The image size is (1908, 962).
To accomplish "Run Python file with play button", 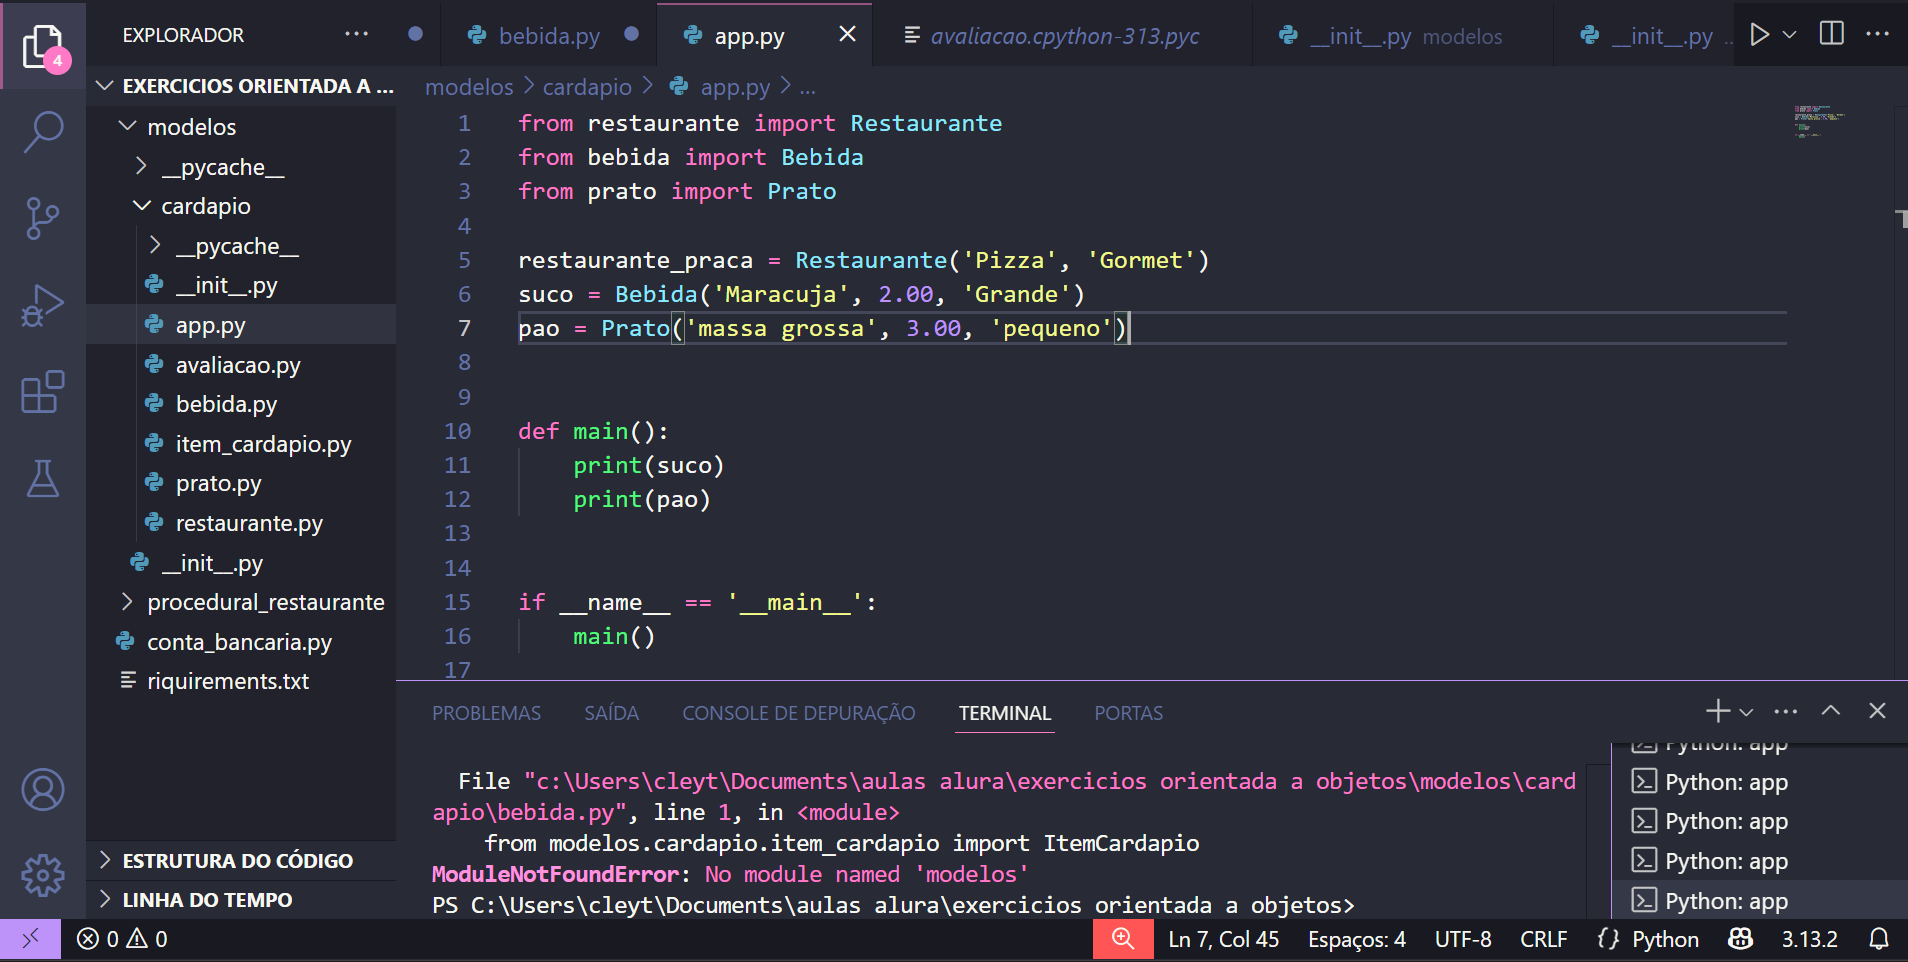I will (x=1759, y=35).
